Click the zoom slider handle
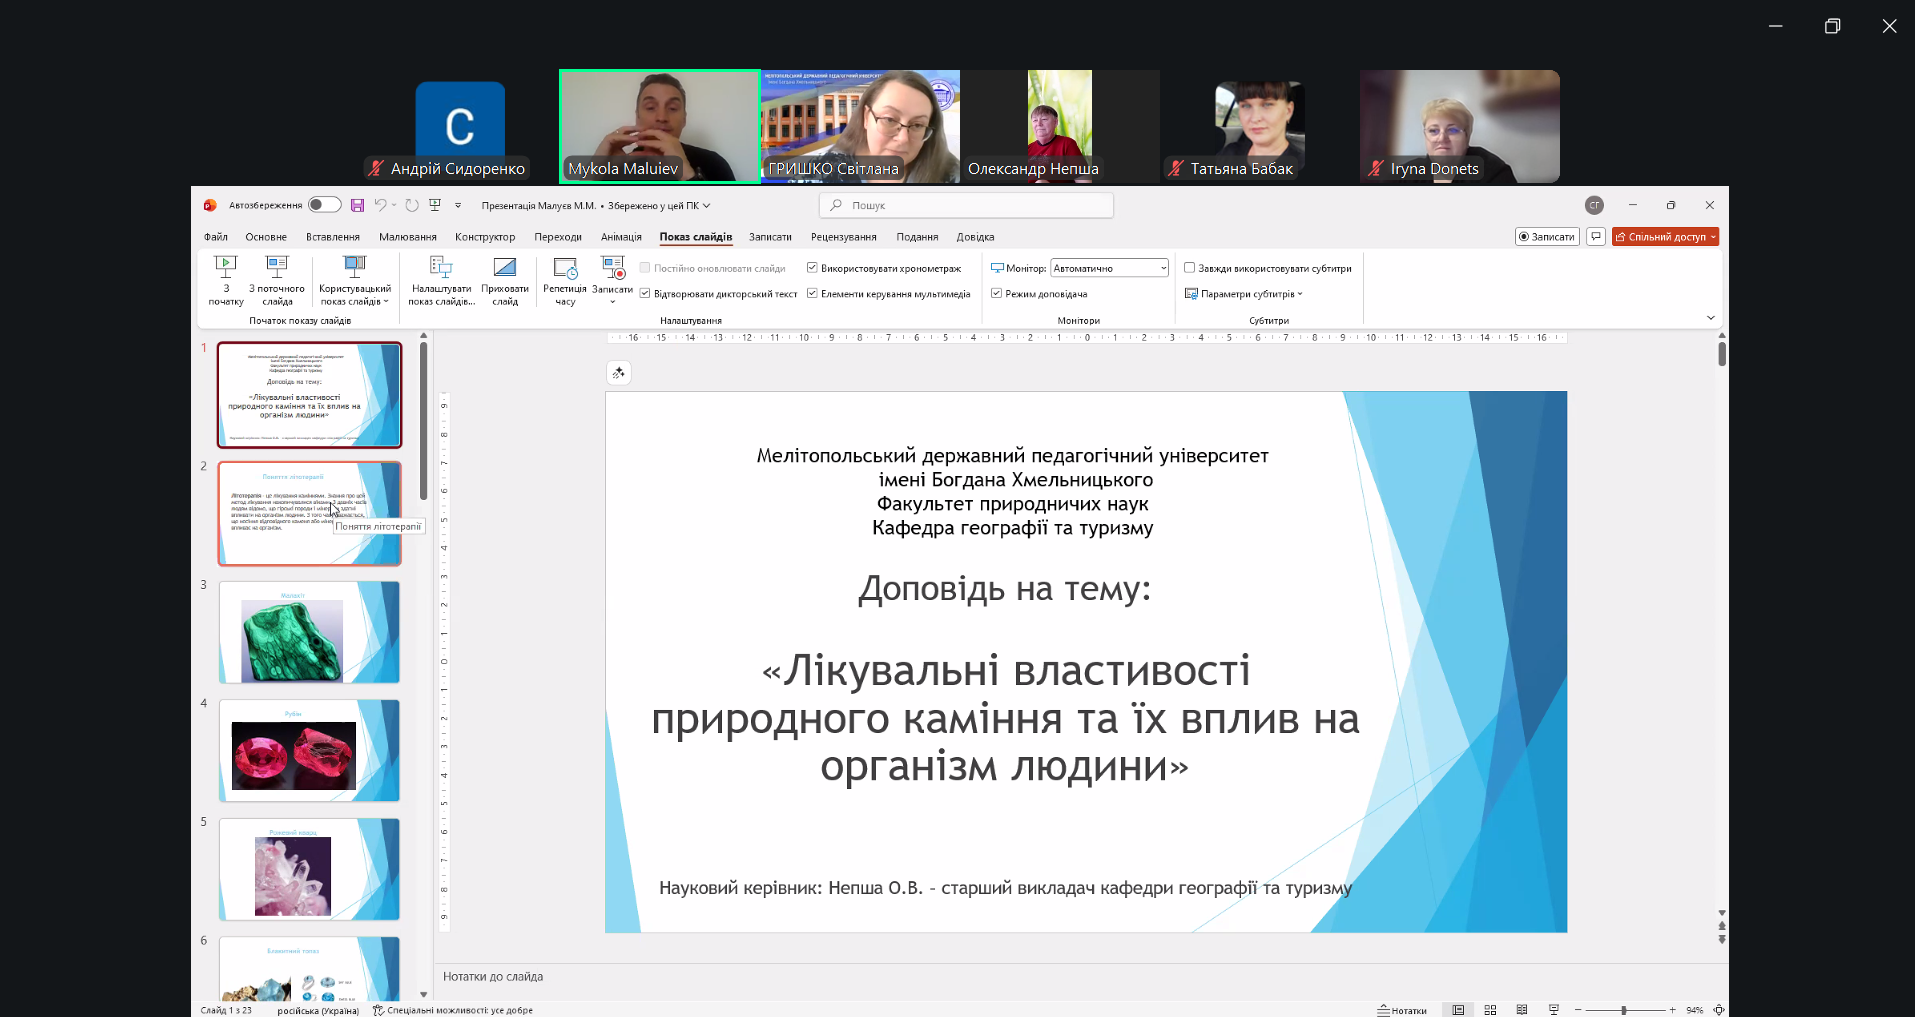Image resolution: width=1915 pixels, height=1017 pixels. pos(1624,1010)
